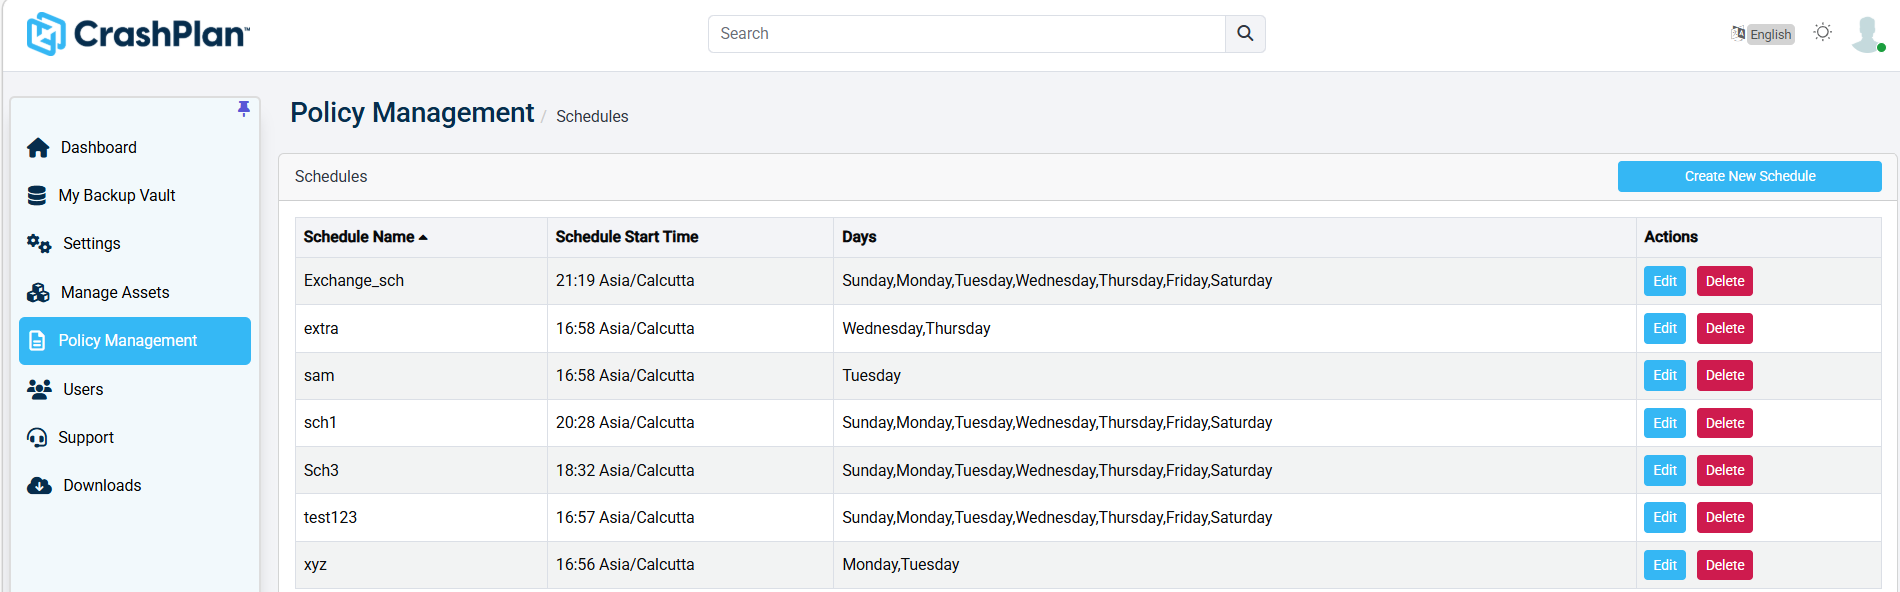Sort by Schedule Name column header
This screenshot has height=592, width=1900.
[421, 237]
